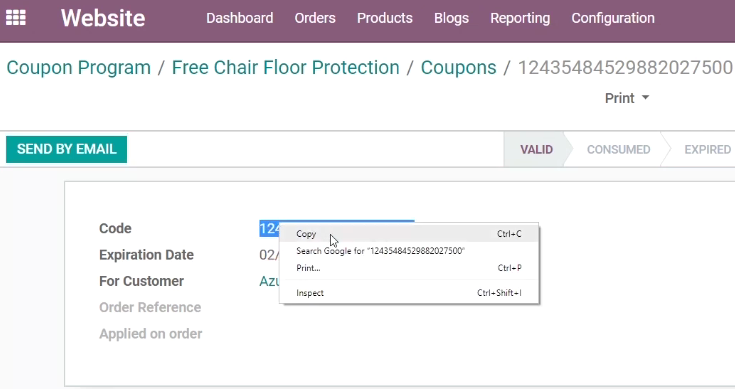Open the Dashboard menu
Viewport: 735px width, 389px height.
pyautogui.click(x=240, y=18)
